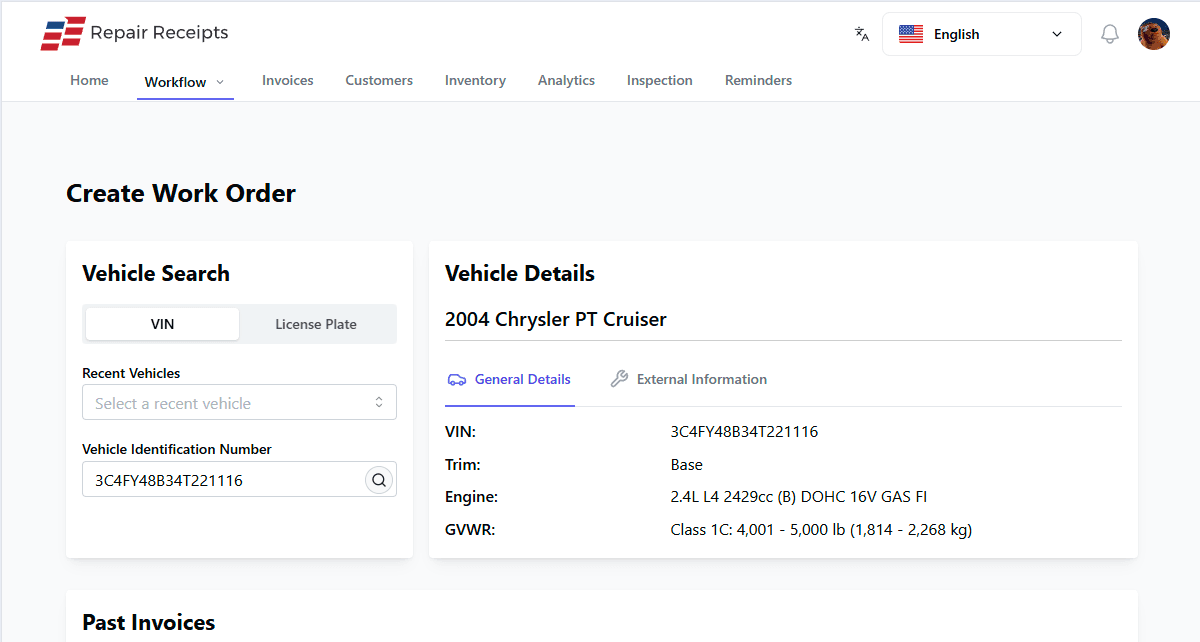Click the 2004 Chrysler PT Cruiser title

pos(556,320)
